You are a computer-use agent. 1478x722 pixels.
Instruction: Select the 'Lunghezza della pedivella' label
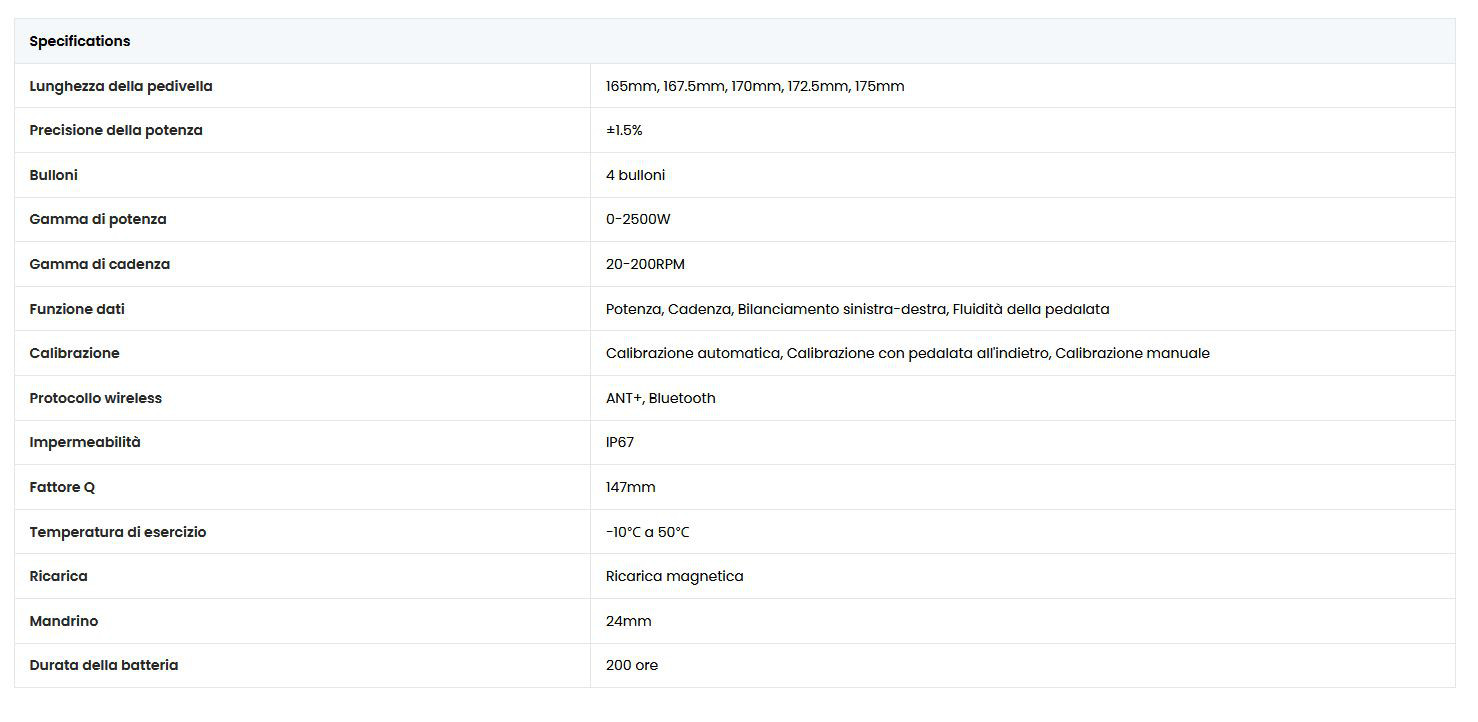121,86
